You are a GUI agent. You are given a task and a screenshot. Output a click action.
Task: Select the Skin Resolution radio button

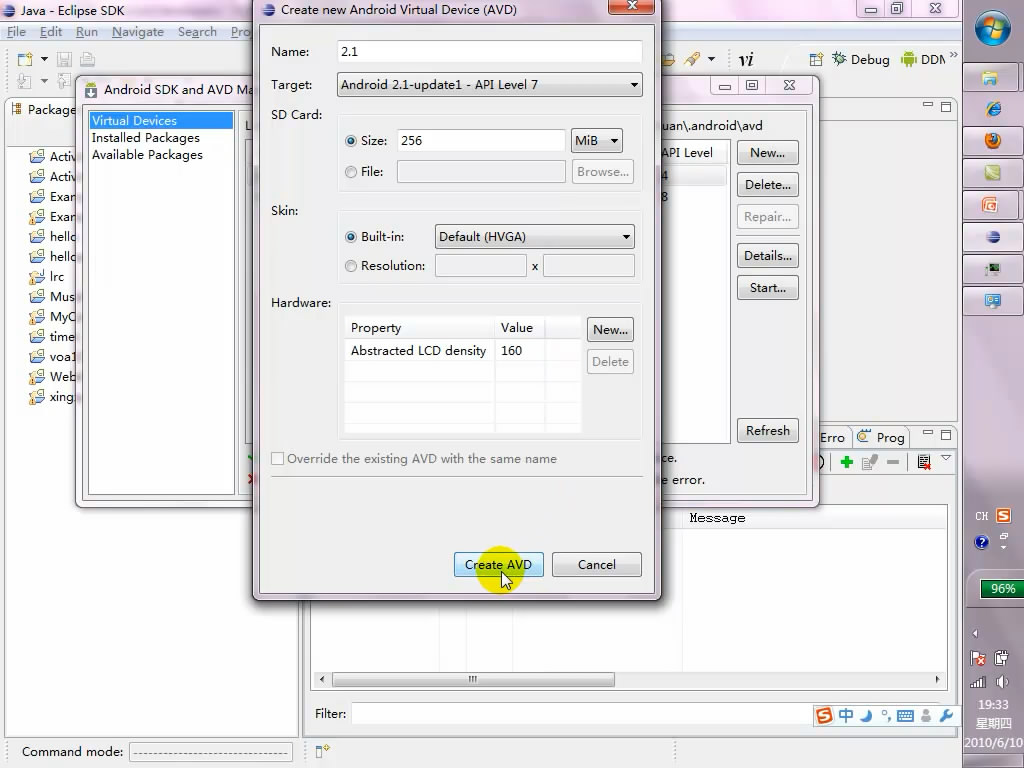coord(351,266)
